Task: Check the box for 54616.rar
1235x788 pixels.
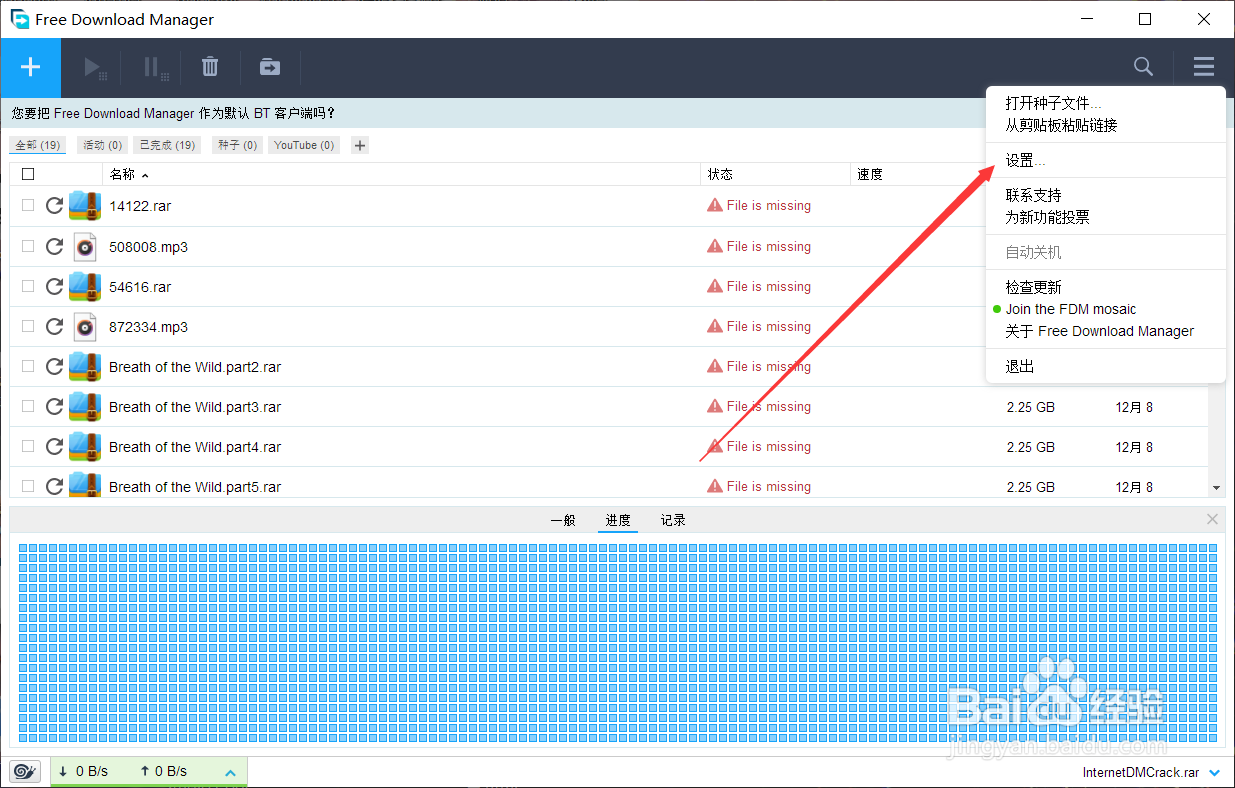Action: pos(28,286)
